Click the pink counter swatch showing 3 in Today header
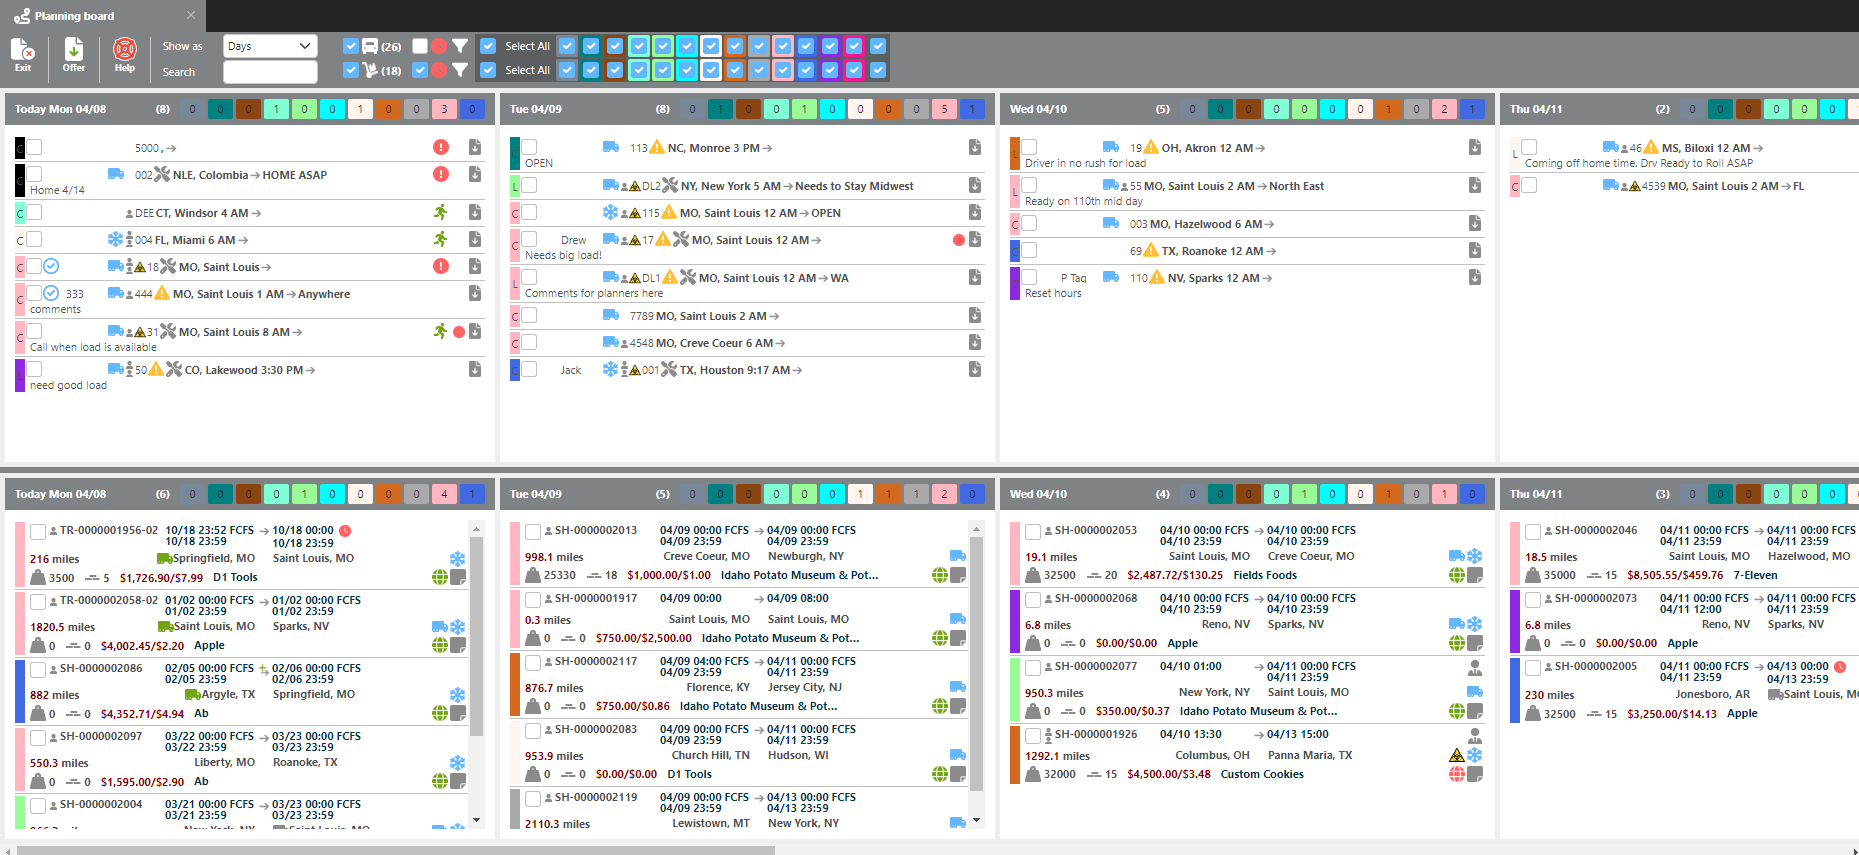Image resolution: width=1859 pixels, height=855 pixels. [444, 109]
